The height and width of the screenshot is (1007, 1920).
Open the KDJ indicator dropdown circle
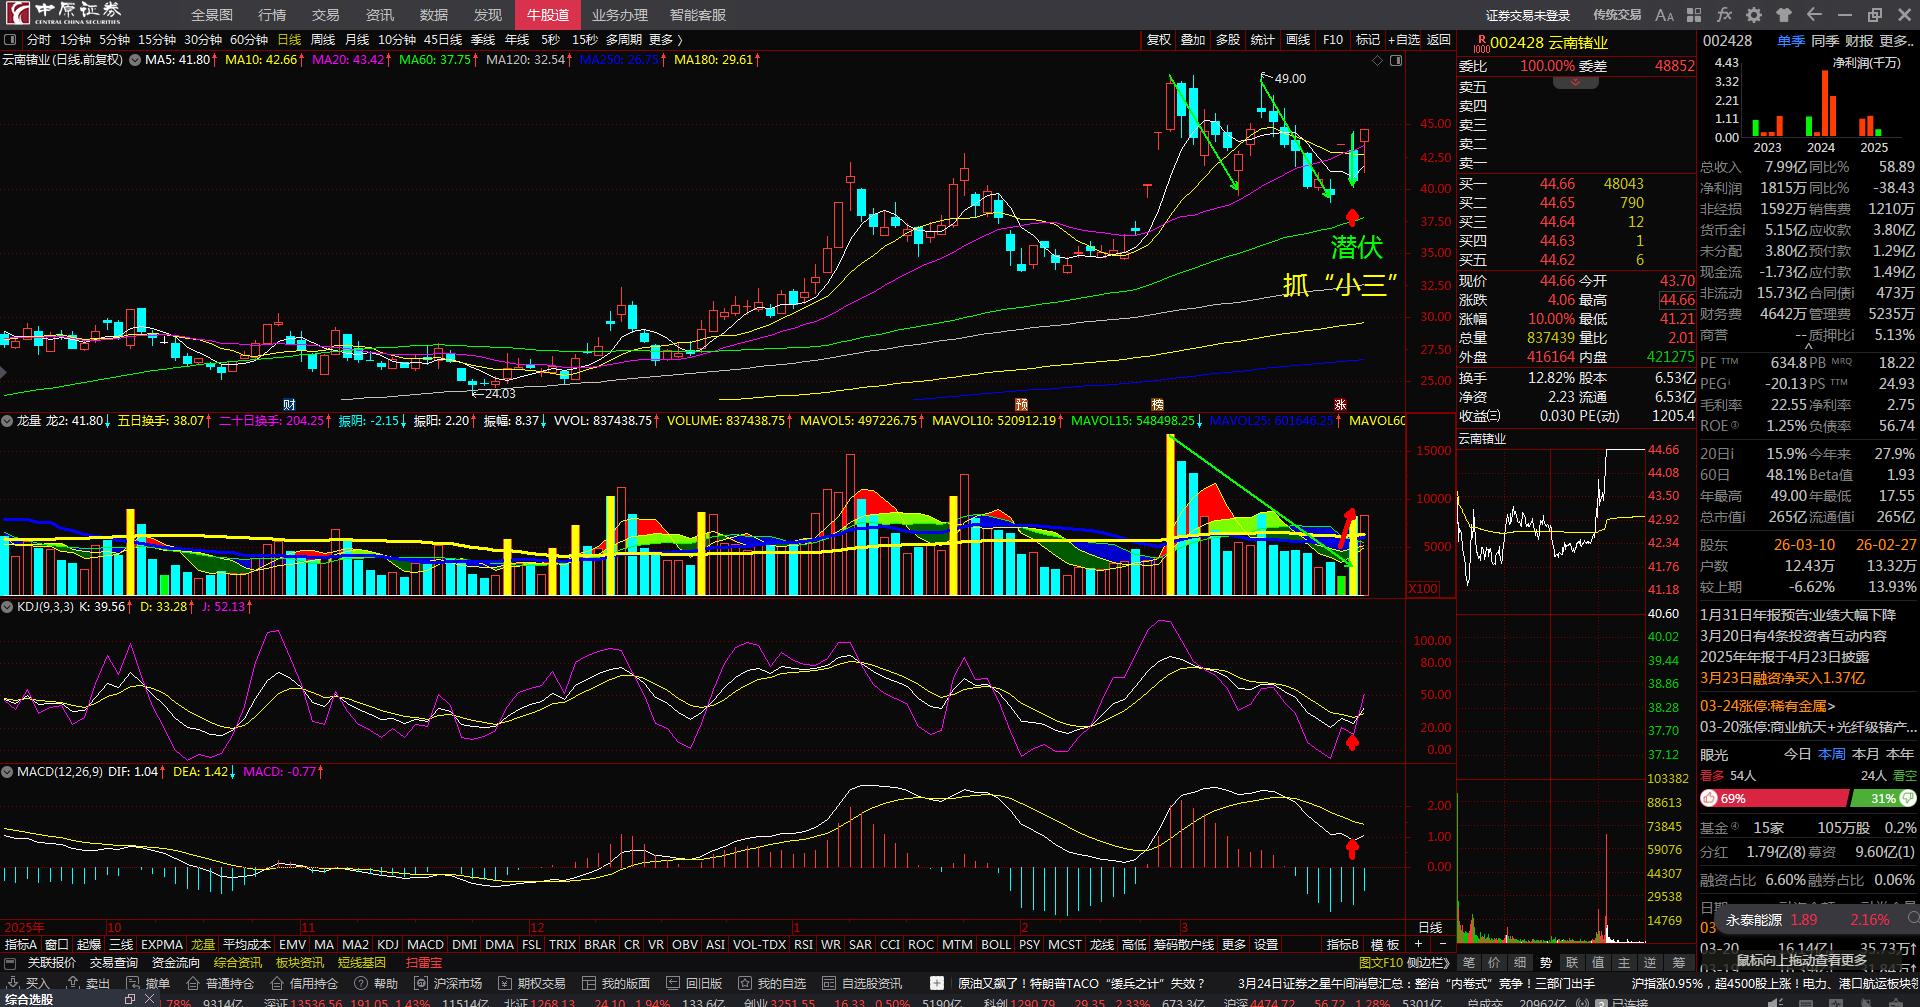coord(7,607)
